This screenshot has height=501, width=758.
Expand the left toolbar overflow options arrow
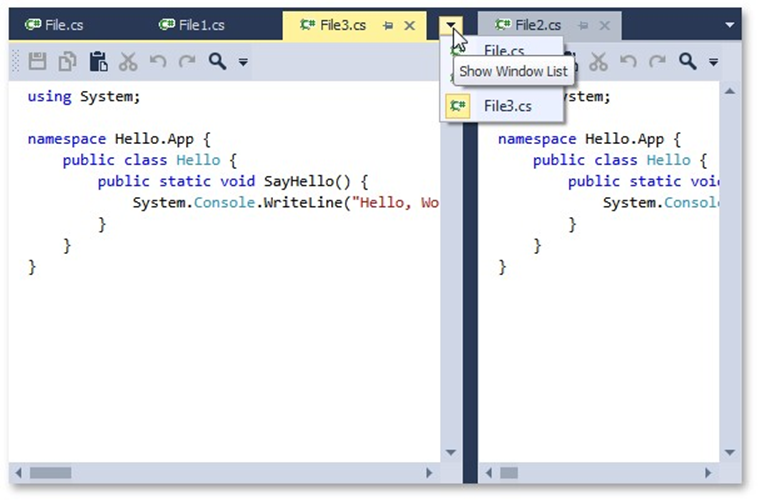pyautogui.click(x=243, y=63)
